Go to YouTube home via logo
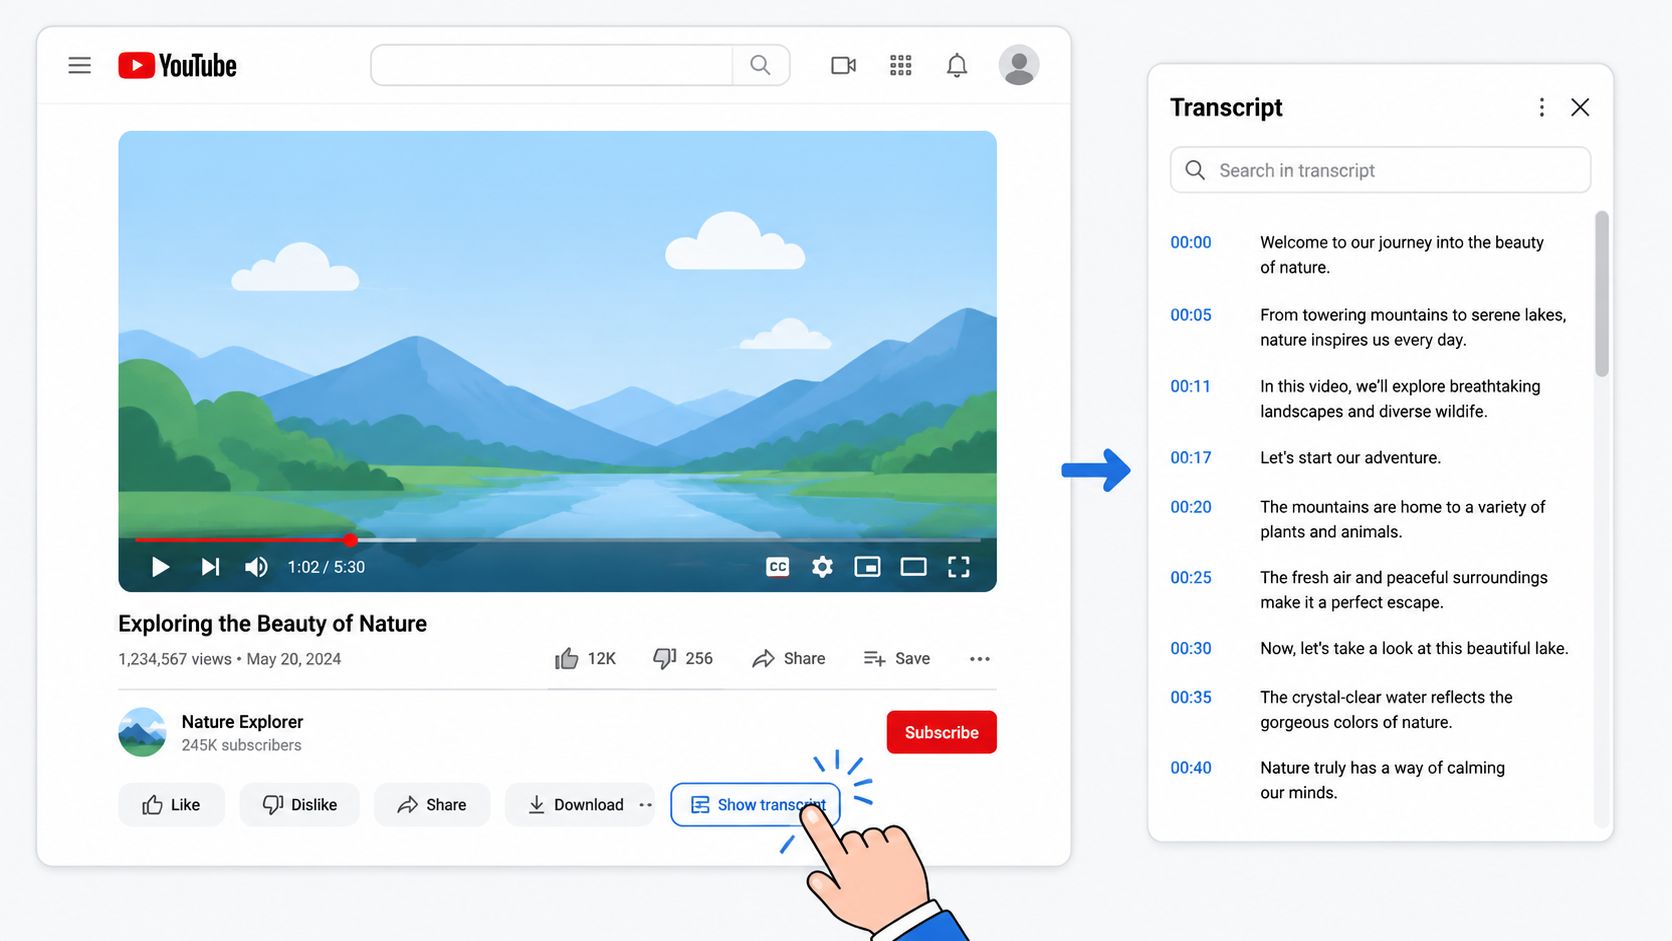 (x=177, y=66)
